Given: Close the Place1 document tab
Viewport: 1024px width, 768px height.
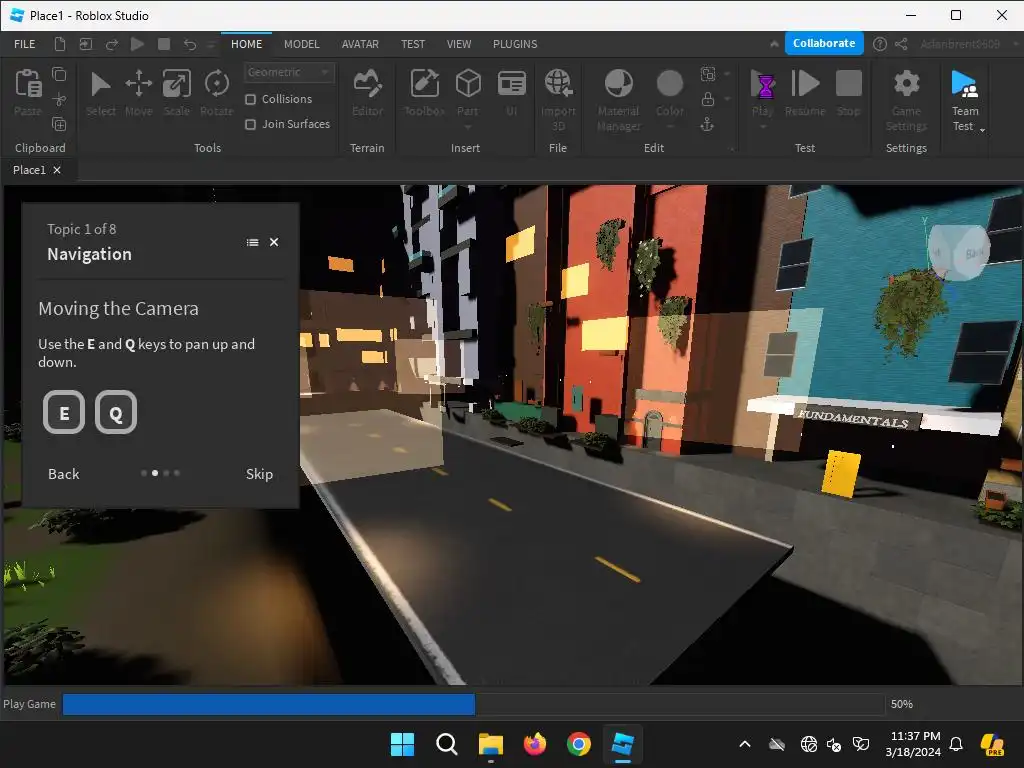Looking at the screenshot, I should click(57, 170).
